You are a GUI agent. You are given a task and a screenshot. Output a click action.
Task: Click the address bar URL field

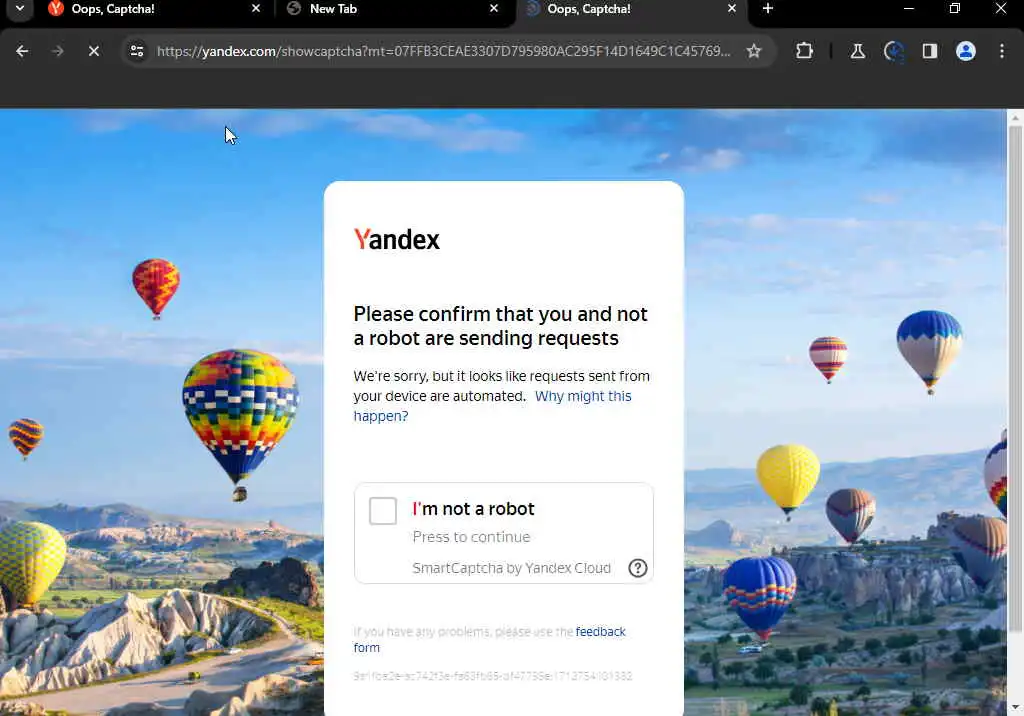[x=443, y=51]
